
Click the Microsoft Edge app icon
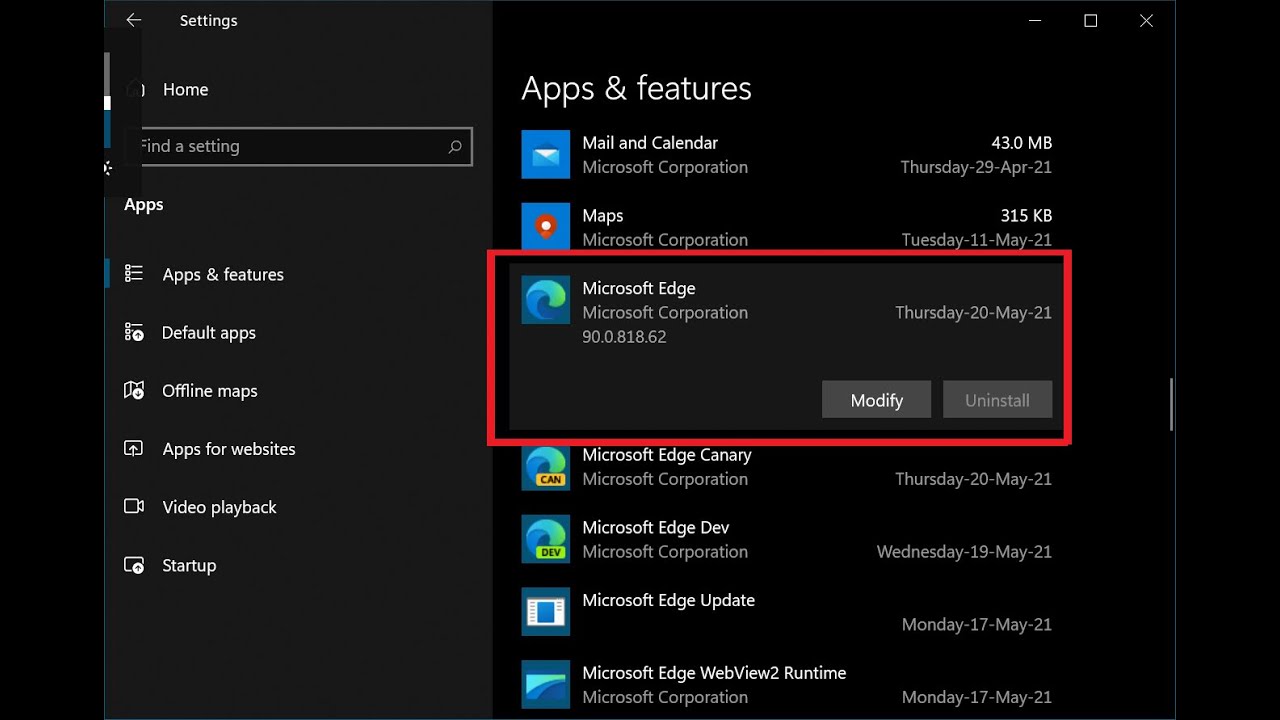(546, 300)
